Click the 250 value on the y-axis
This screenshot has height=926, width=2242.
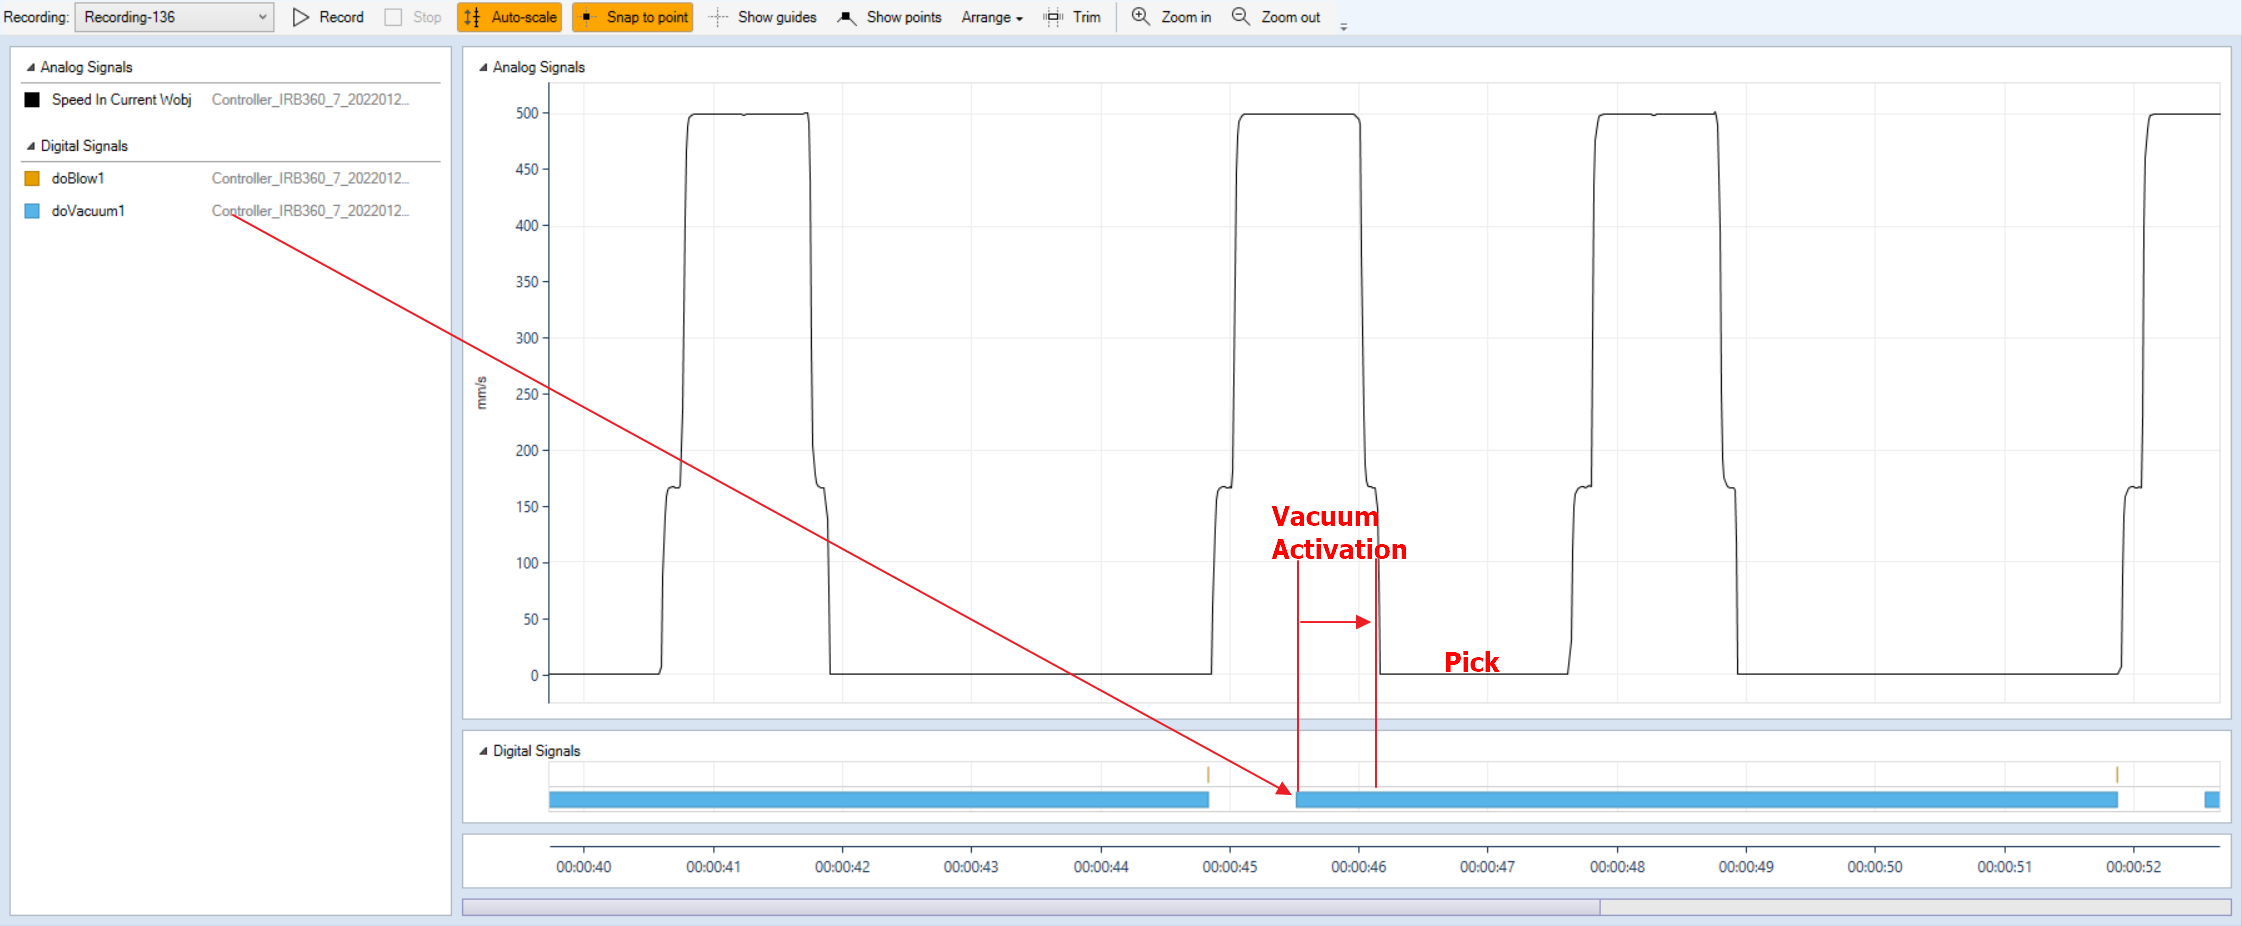(527, 394)
